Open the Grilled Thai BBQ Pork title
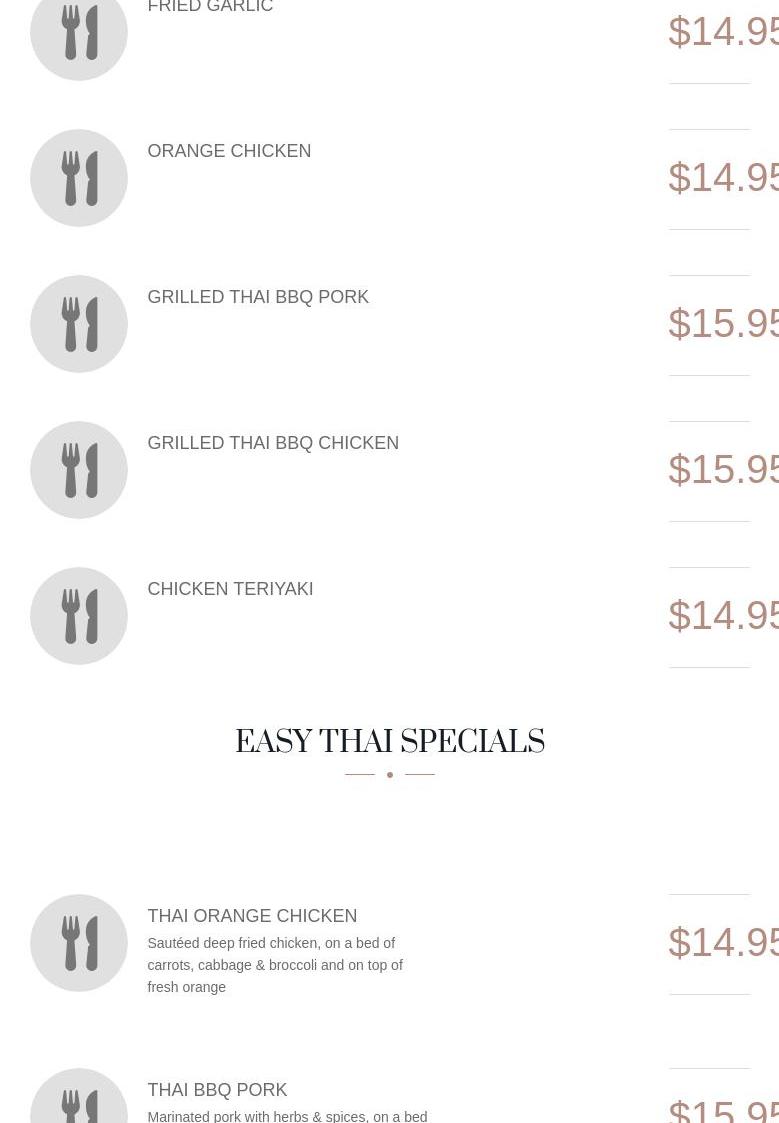Image resolution: width=779 pixels, height=1123 pixels. coord(258,297)
